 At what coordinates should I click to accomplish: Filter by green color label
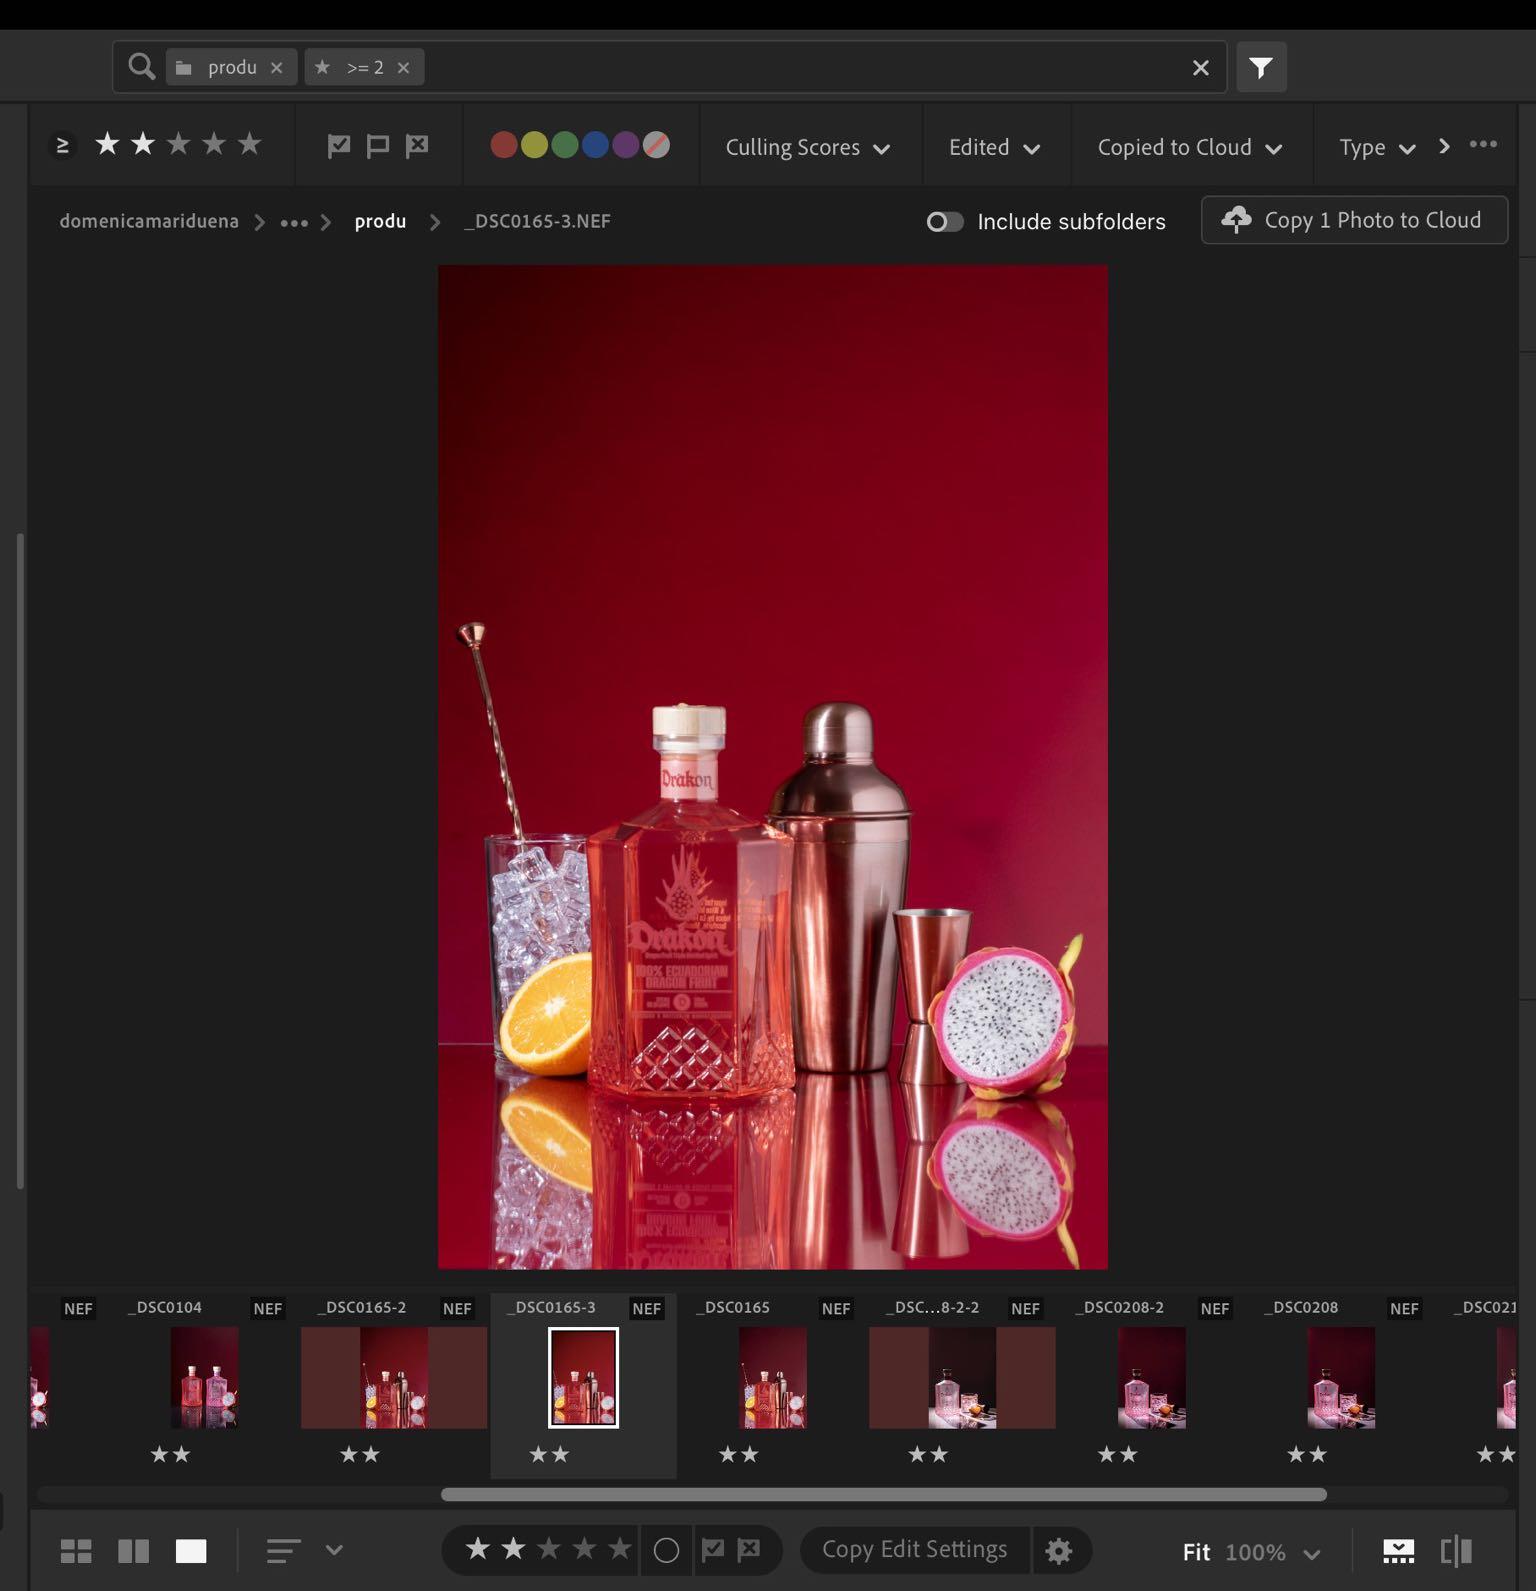point(565,145)
